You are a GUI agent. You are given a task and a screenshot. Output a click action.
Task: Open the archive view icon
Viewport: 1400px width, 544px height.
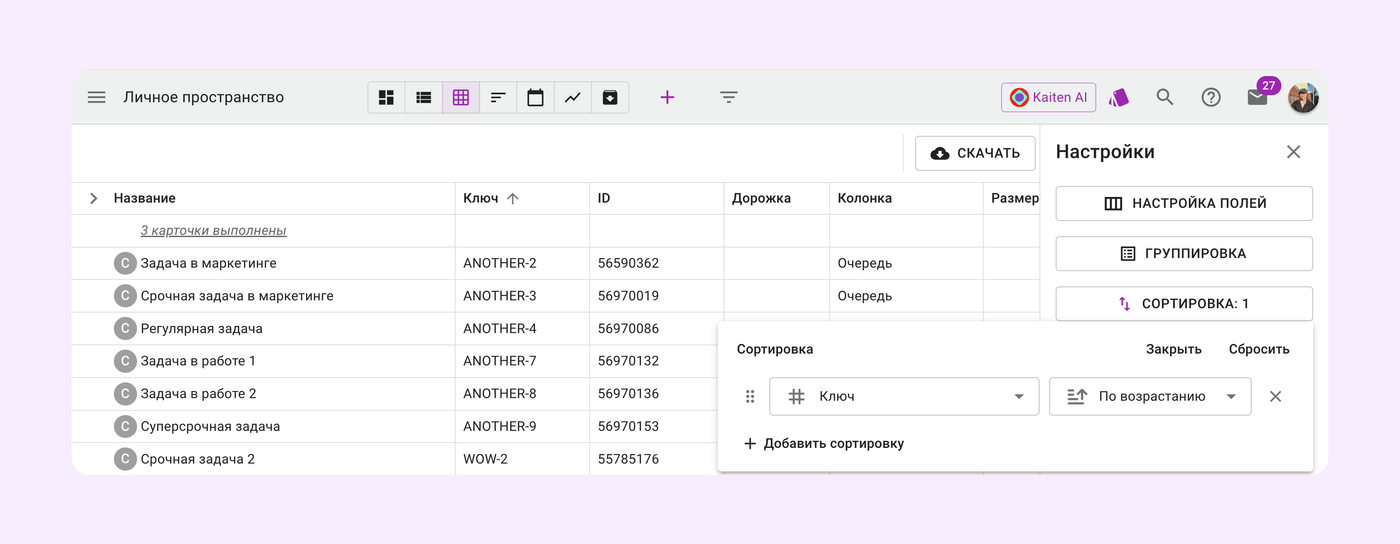(609, 97)
